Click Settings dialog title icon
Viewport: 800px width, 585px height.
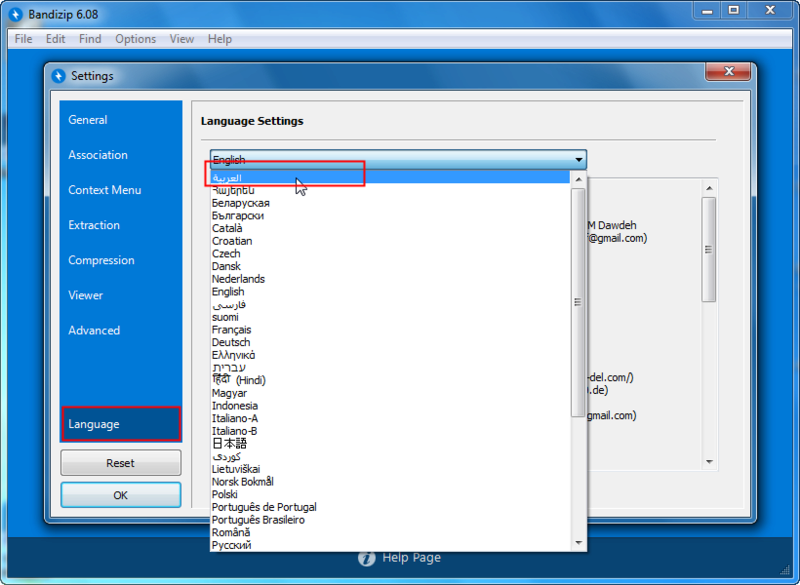click(x=59, y=76)
